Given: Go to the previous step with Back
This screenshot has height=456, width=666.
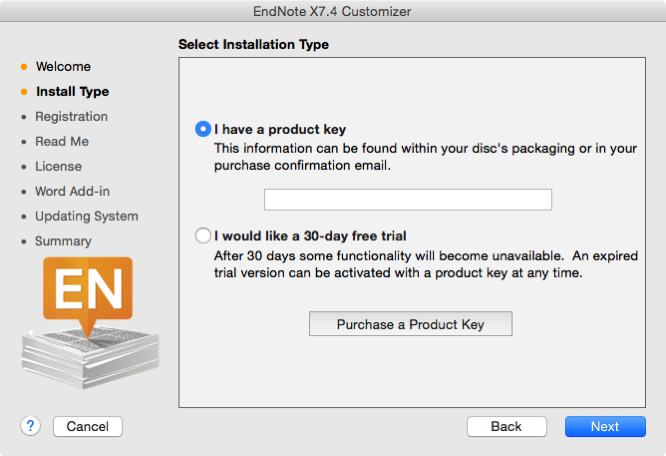Looking at the screenshot, I should [506, 426].
